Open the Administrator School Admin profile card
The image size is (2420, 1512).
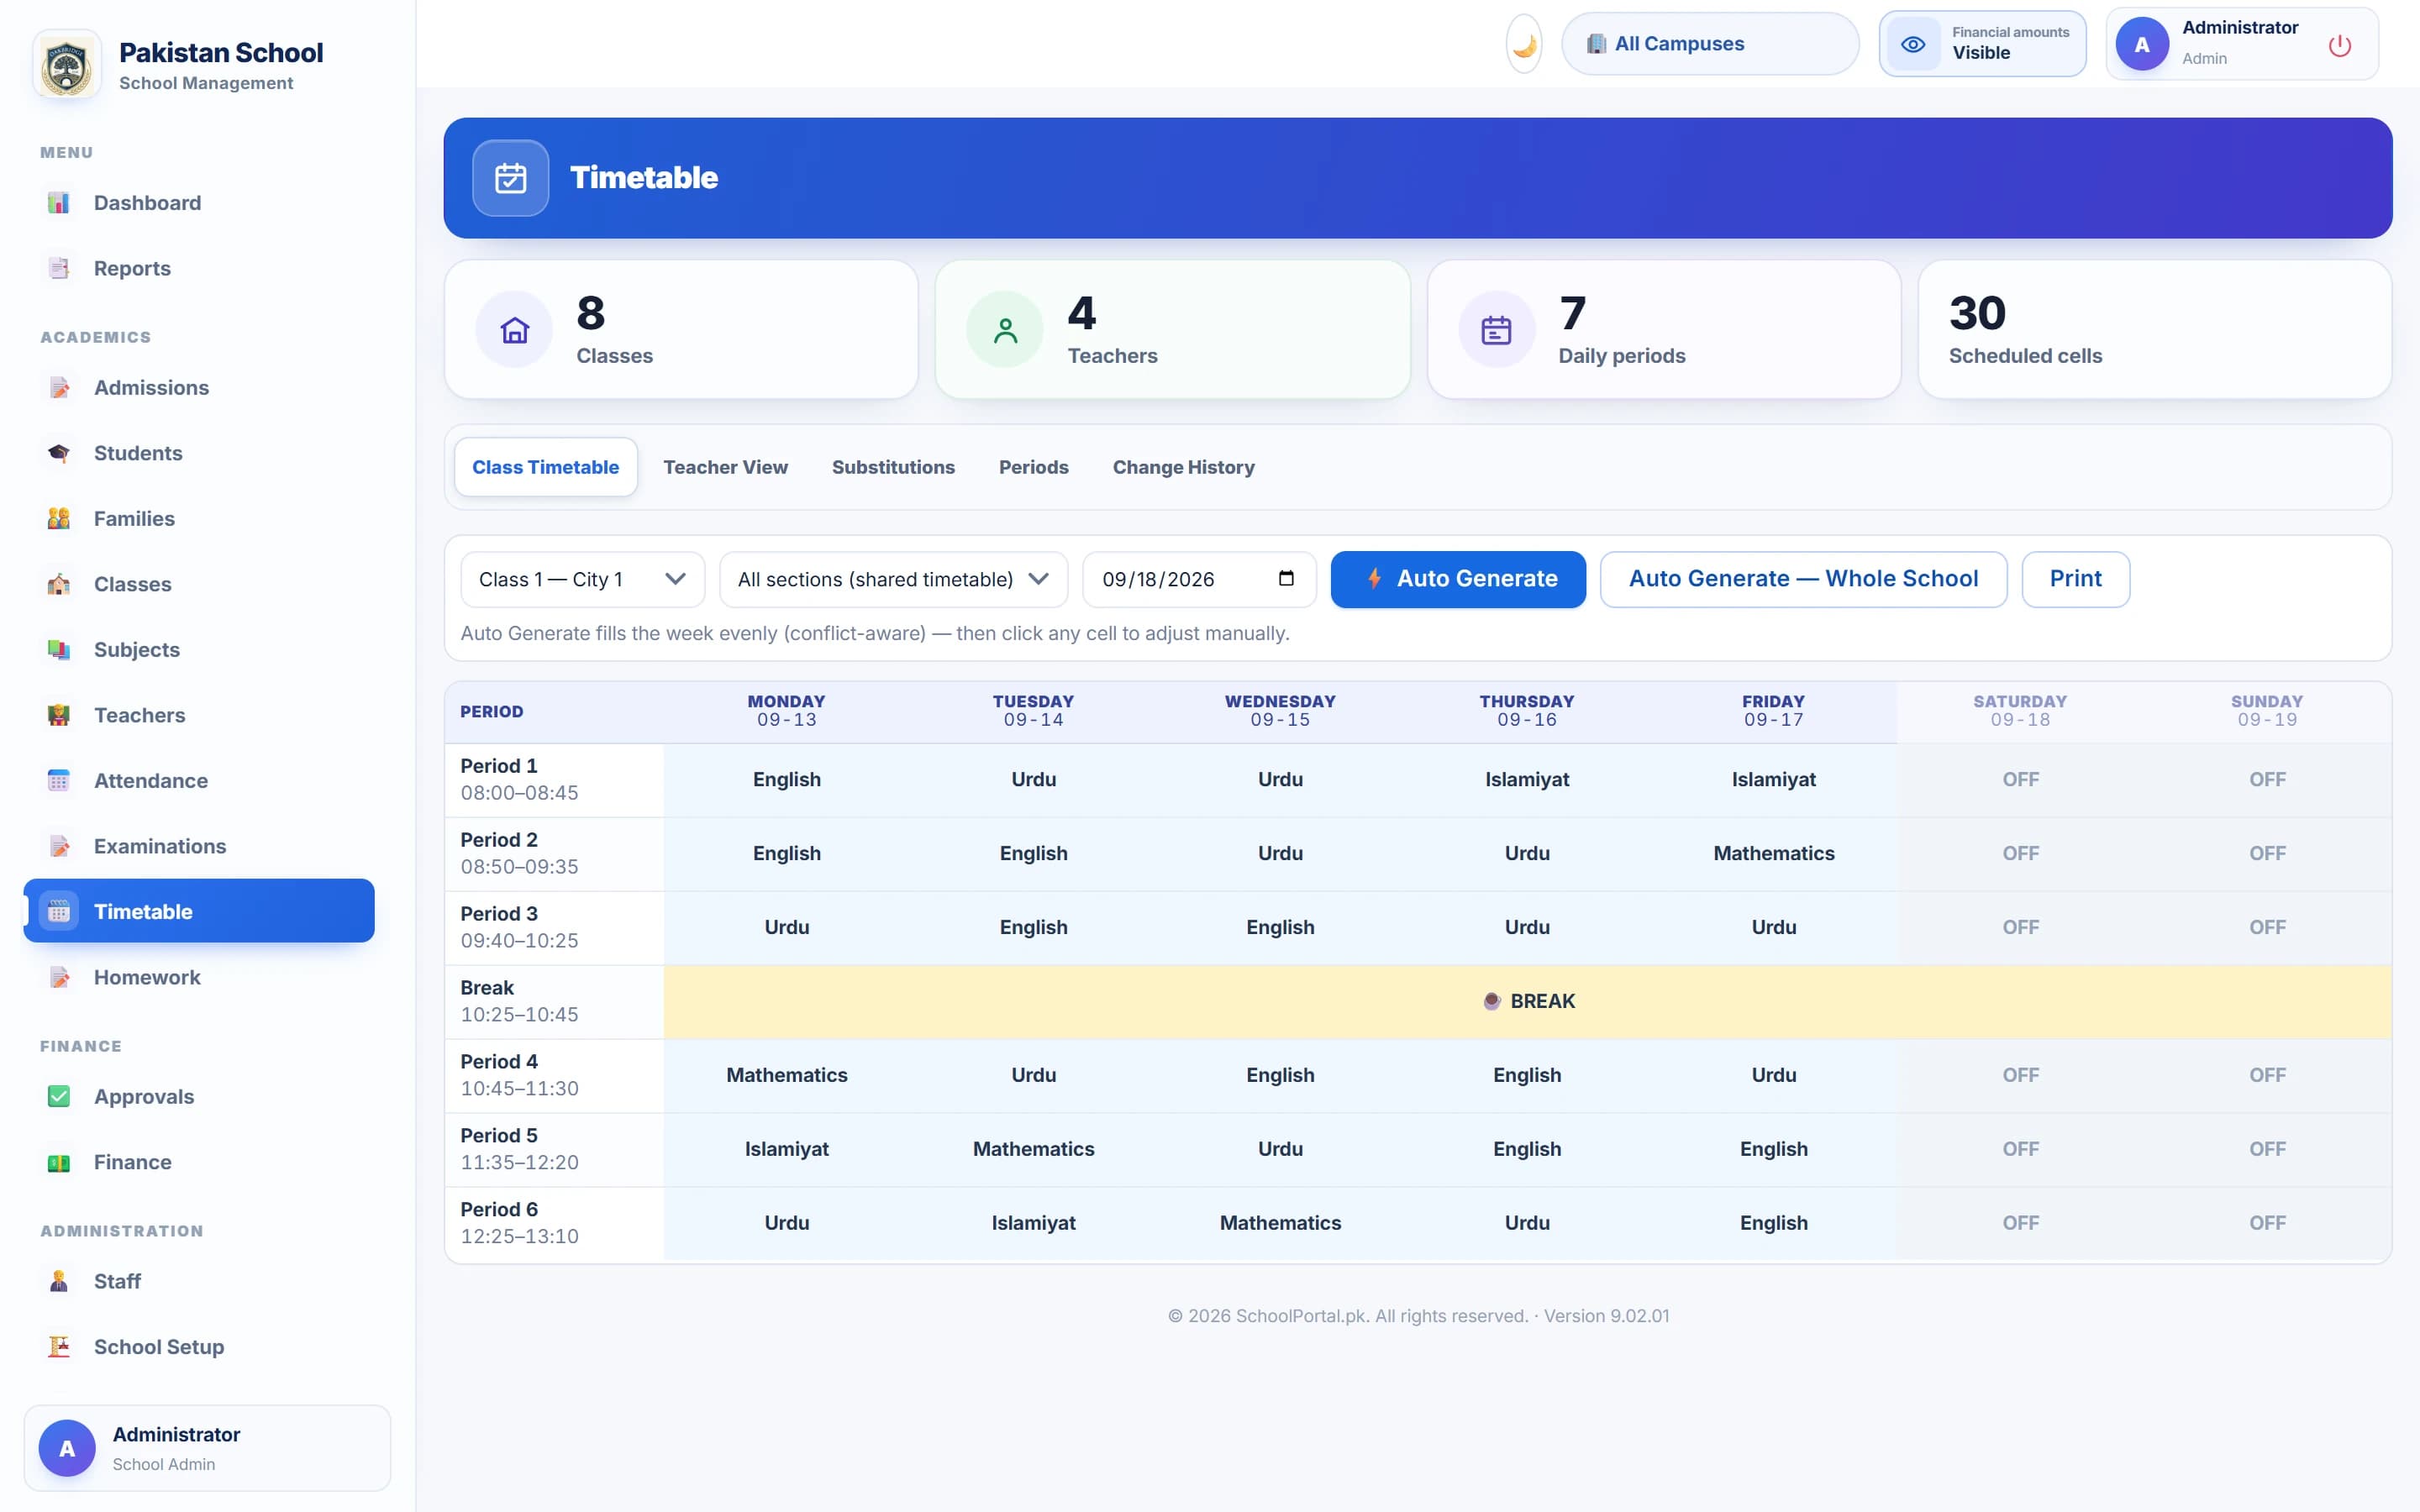(x=207, y=1448)
